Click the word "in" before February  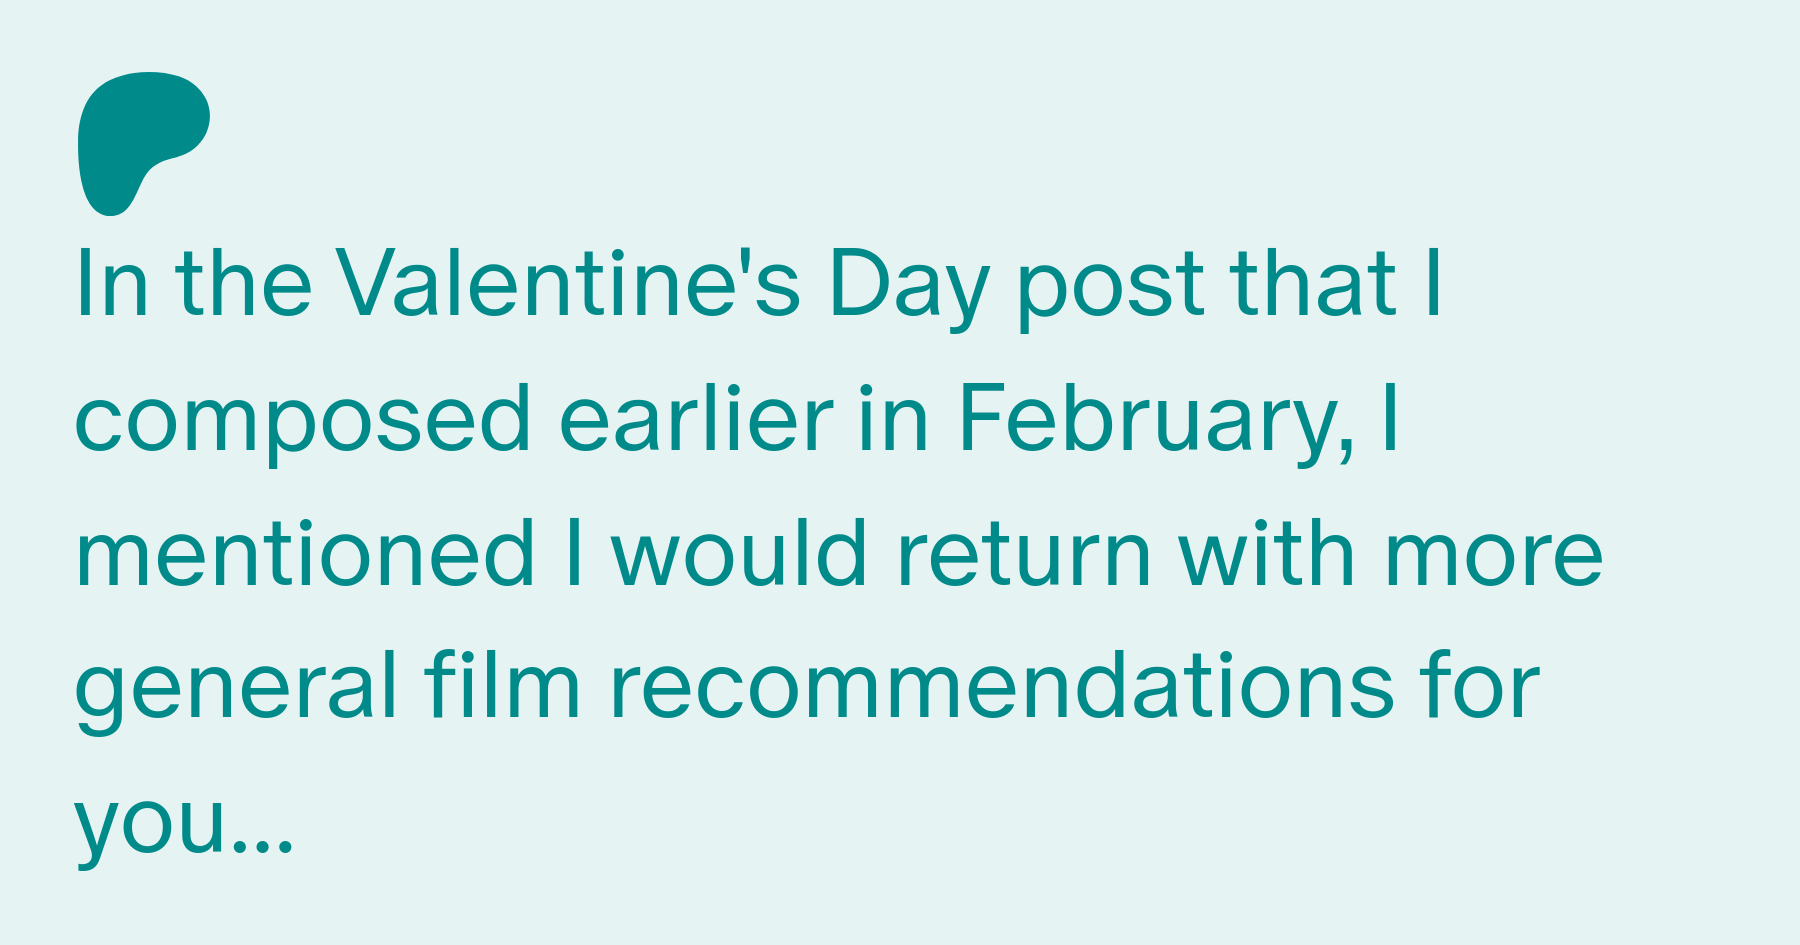[895, 420]
